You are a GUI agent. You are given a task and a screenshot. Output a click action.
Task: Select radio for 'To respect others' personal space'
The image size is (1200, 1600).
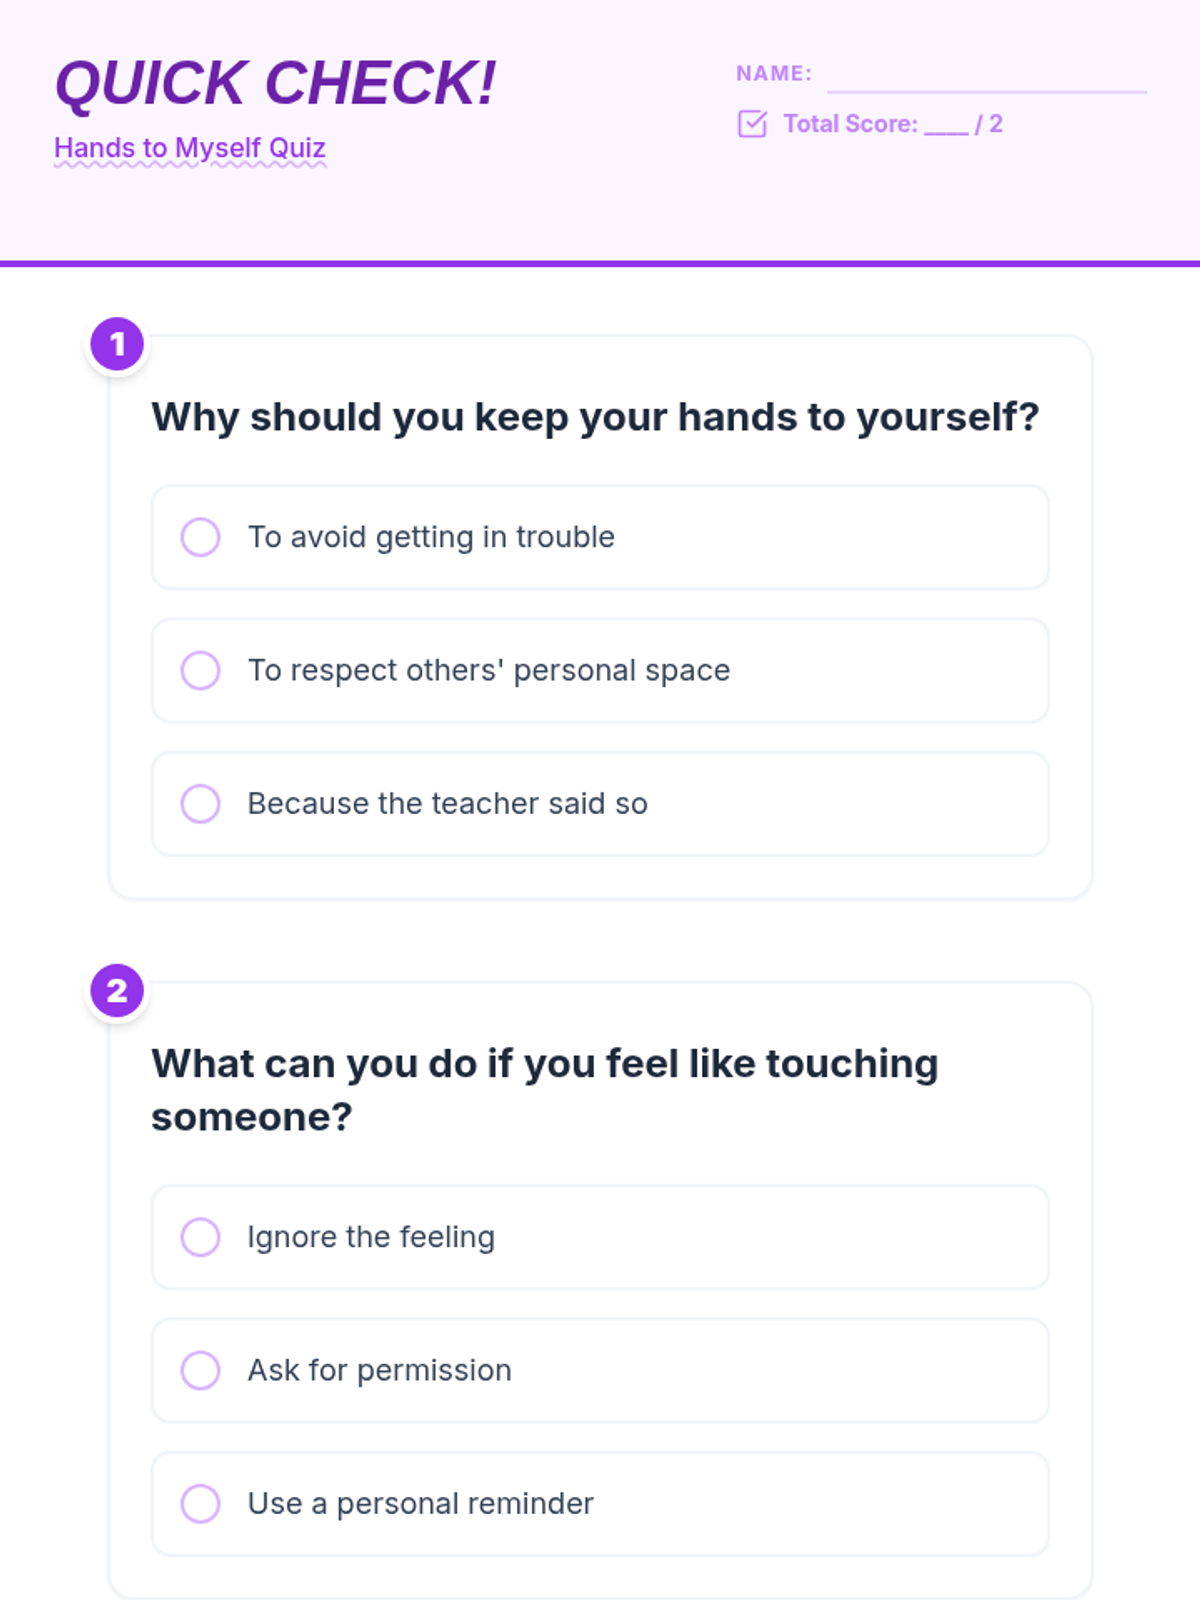(x=200, y=670)
